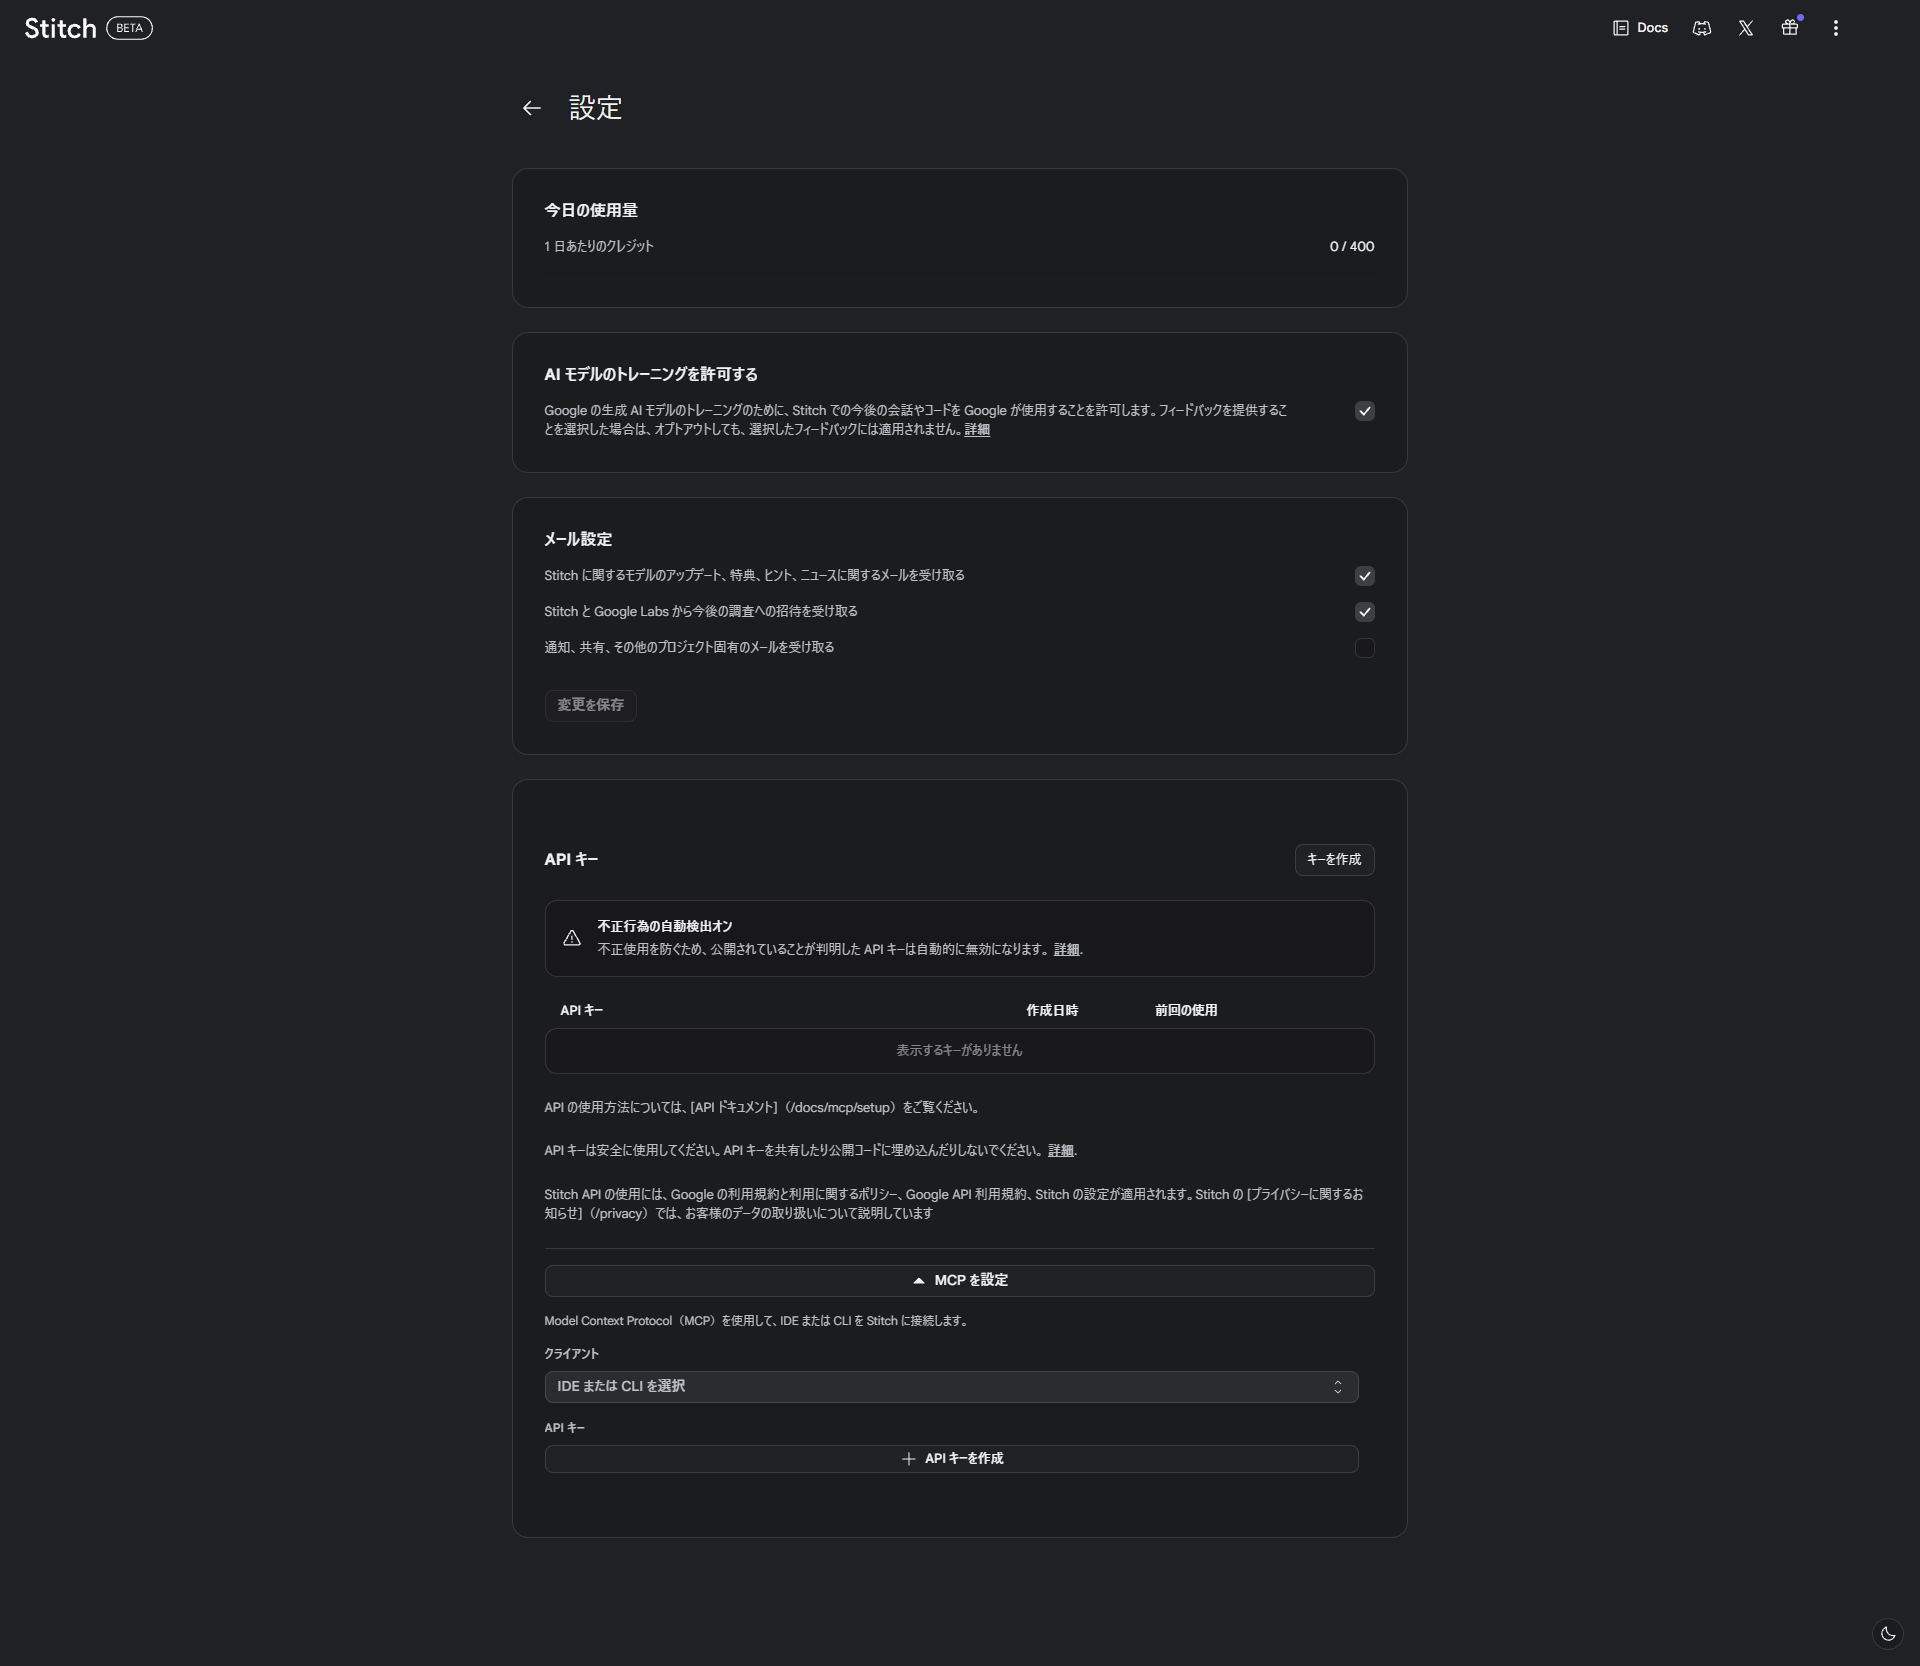This screenshot has height=1666, width=1920.
Task: Open 詳細 link in fraud detection notice
Action: (x=1067, y=950)
